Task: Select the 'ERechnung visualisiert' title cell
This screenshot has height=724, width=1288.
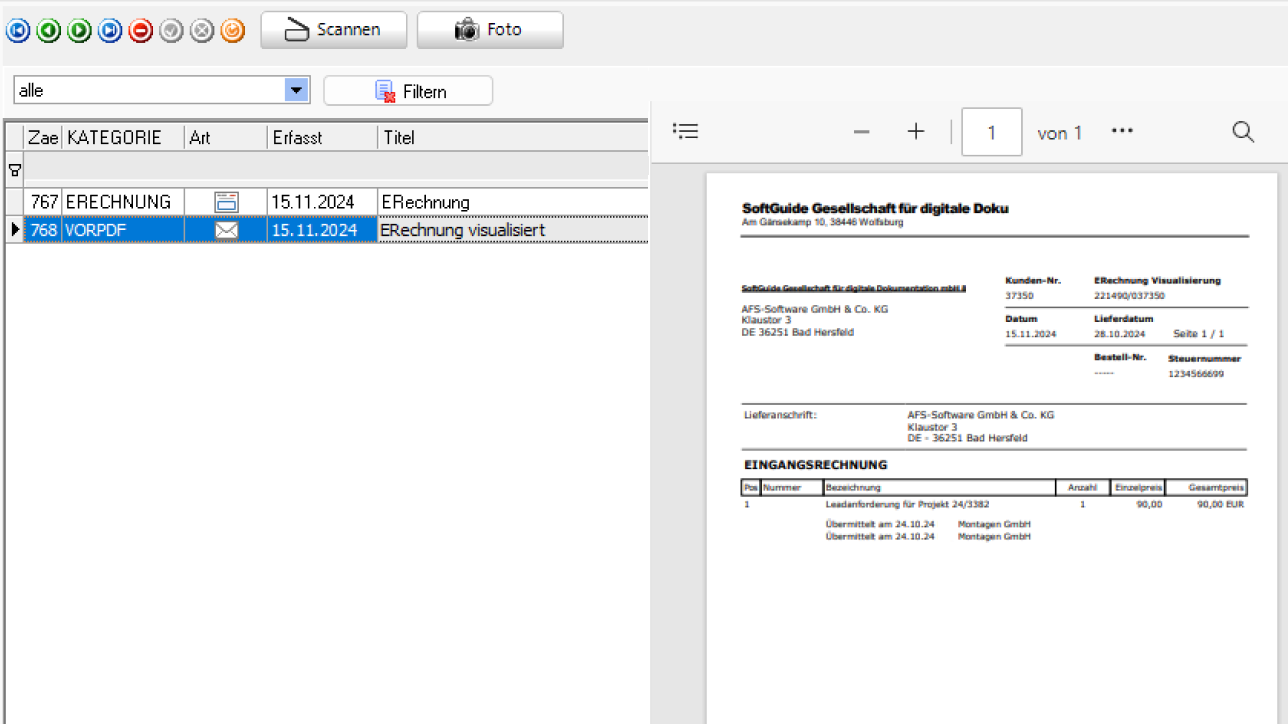Action: point(513,230)
